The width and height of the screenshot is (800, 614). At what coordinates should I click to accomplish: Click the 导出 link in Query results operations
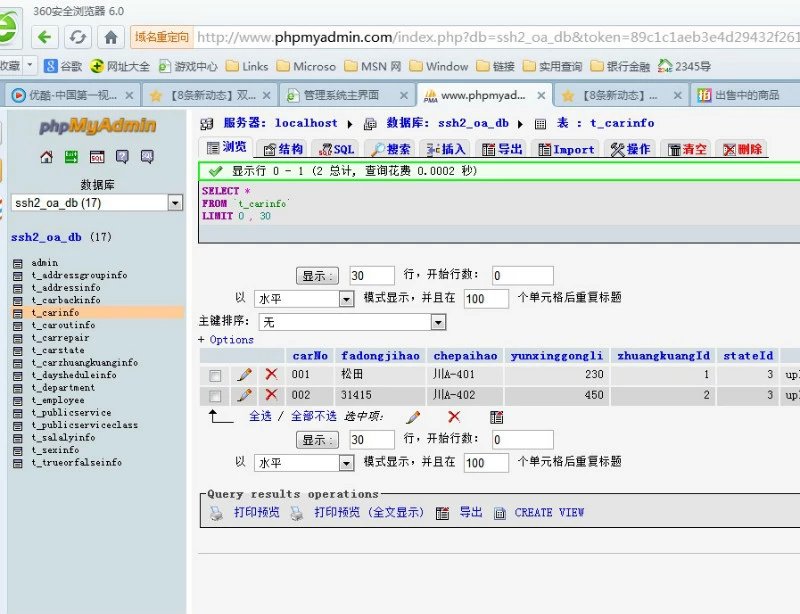click(471, 512)
